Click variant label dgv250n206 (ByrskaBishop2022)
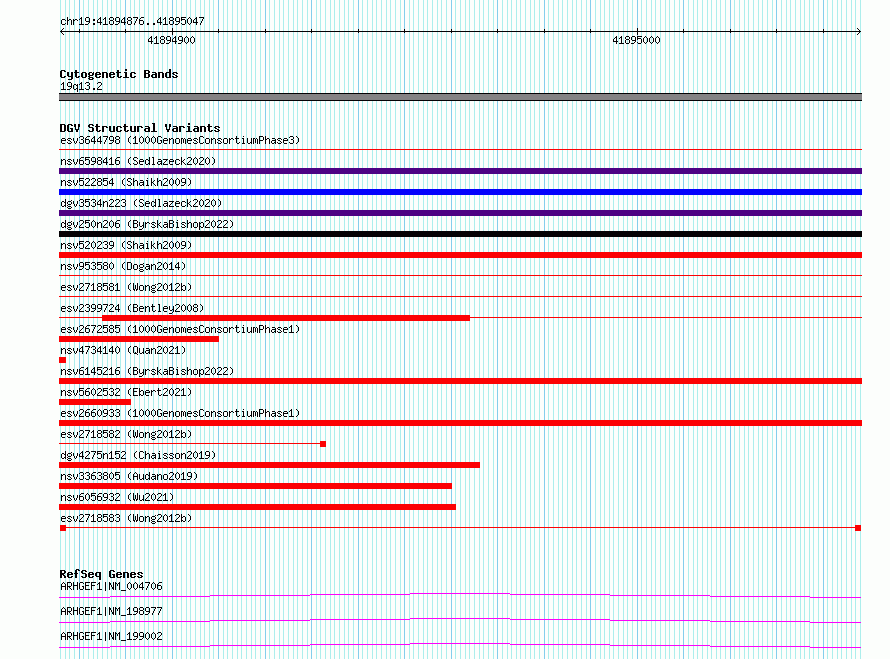Image resolution: width=890 pixels, height=659 pixels. (x=147, y=224)
